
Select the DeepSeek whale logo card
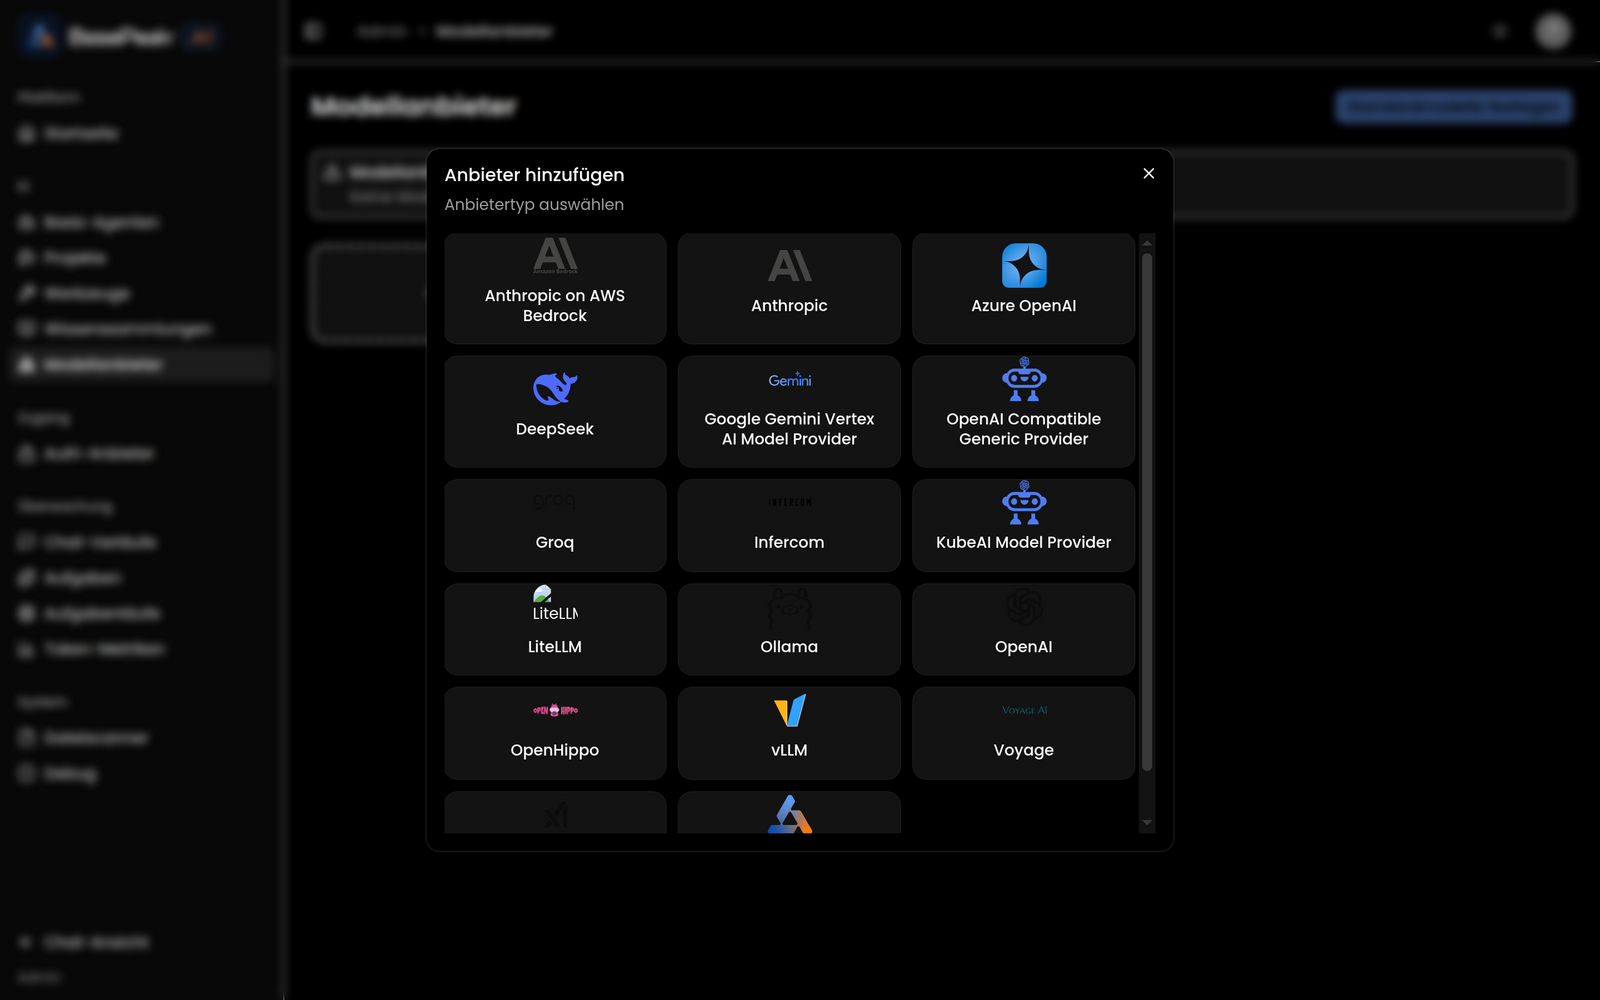click(555, 411)
